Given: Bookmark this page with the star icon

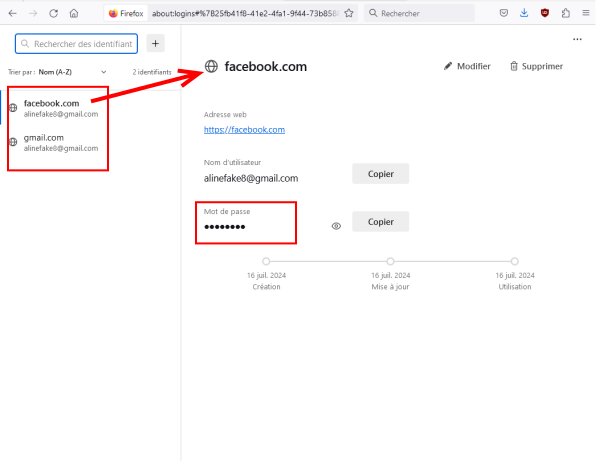Looking at the screenshot, I should pos(349,13).
